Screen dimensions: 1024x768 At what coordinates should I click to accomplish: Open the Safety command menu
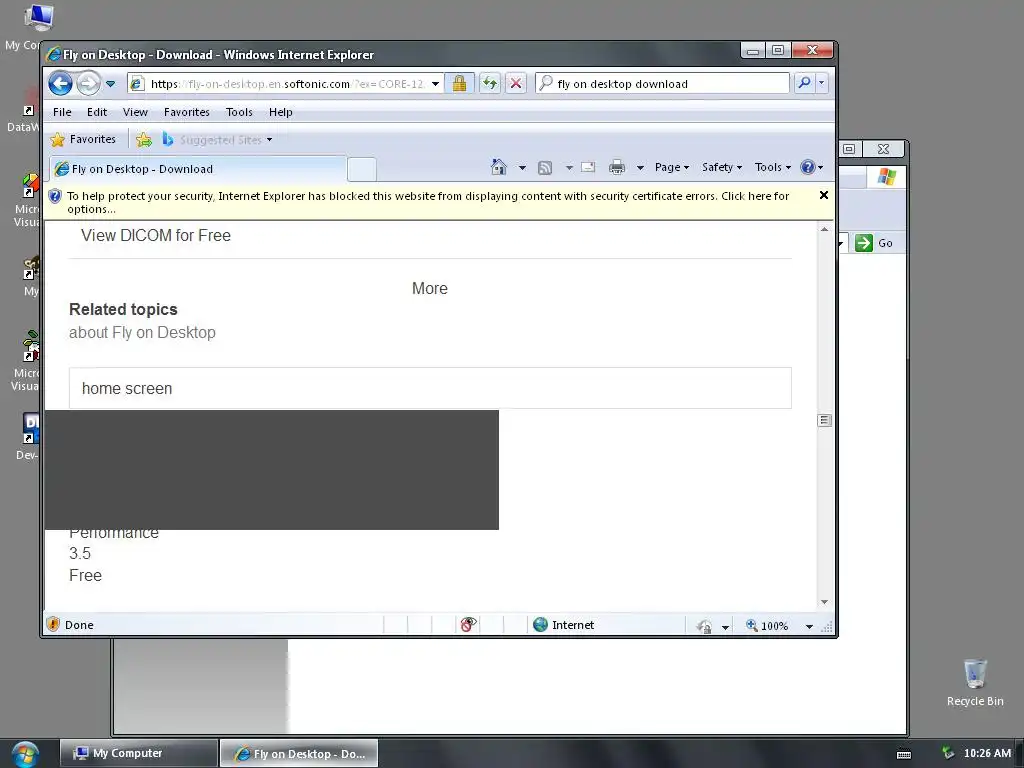coord(722,167)
